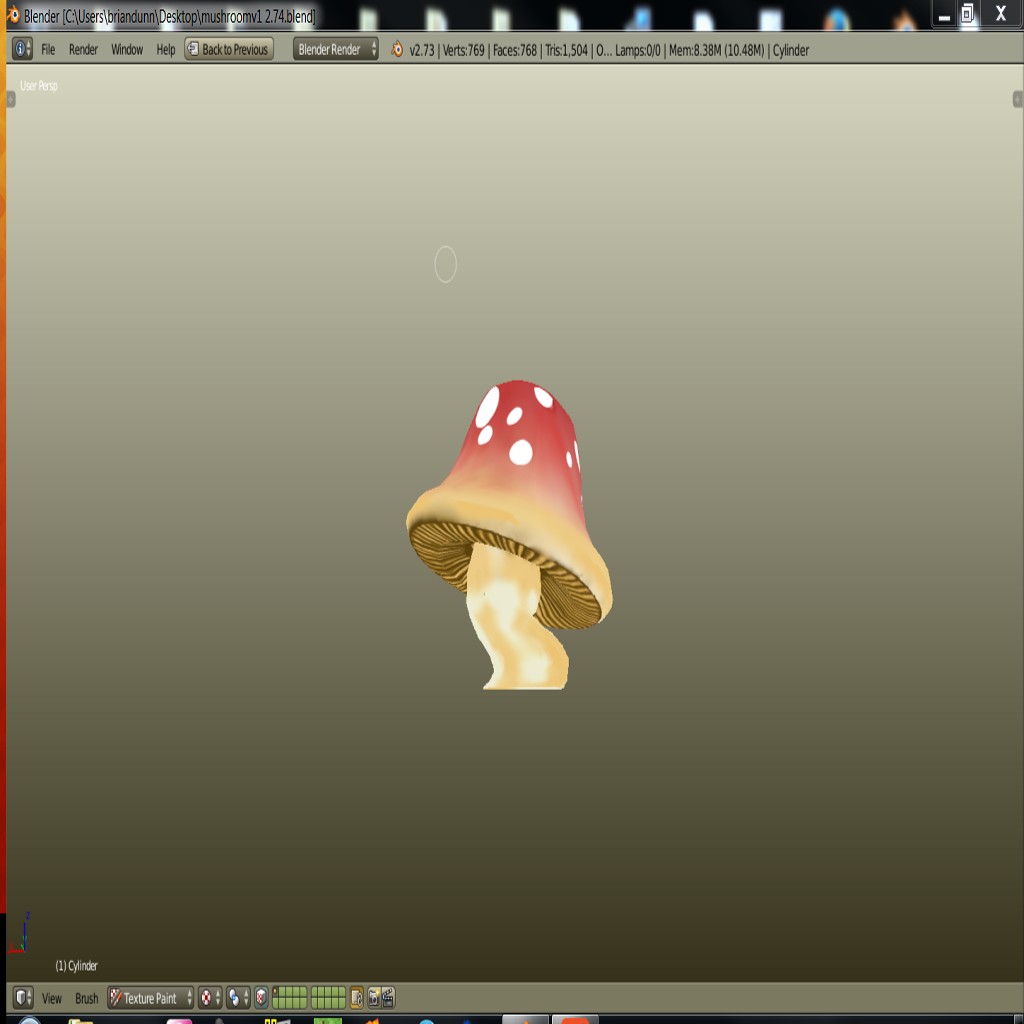This screenshot has height=1024, width=1024.
Task: Click the Blender logo in the info header
Action: point(394,50)
